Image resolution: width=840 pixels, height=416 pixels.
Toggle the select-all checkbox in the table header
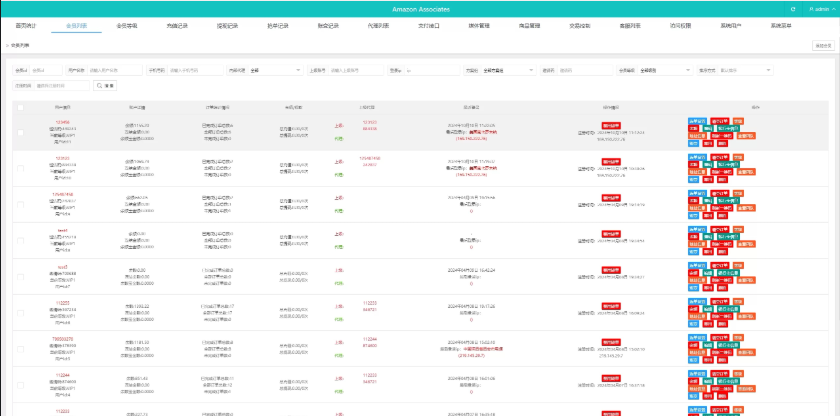point(20,108)
